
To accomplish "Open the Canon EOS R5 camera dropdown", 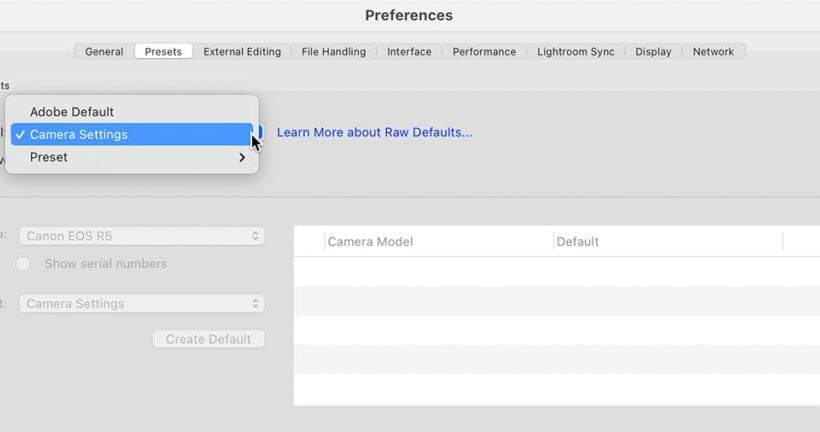I will [142, 236].
